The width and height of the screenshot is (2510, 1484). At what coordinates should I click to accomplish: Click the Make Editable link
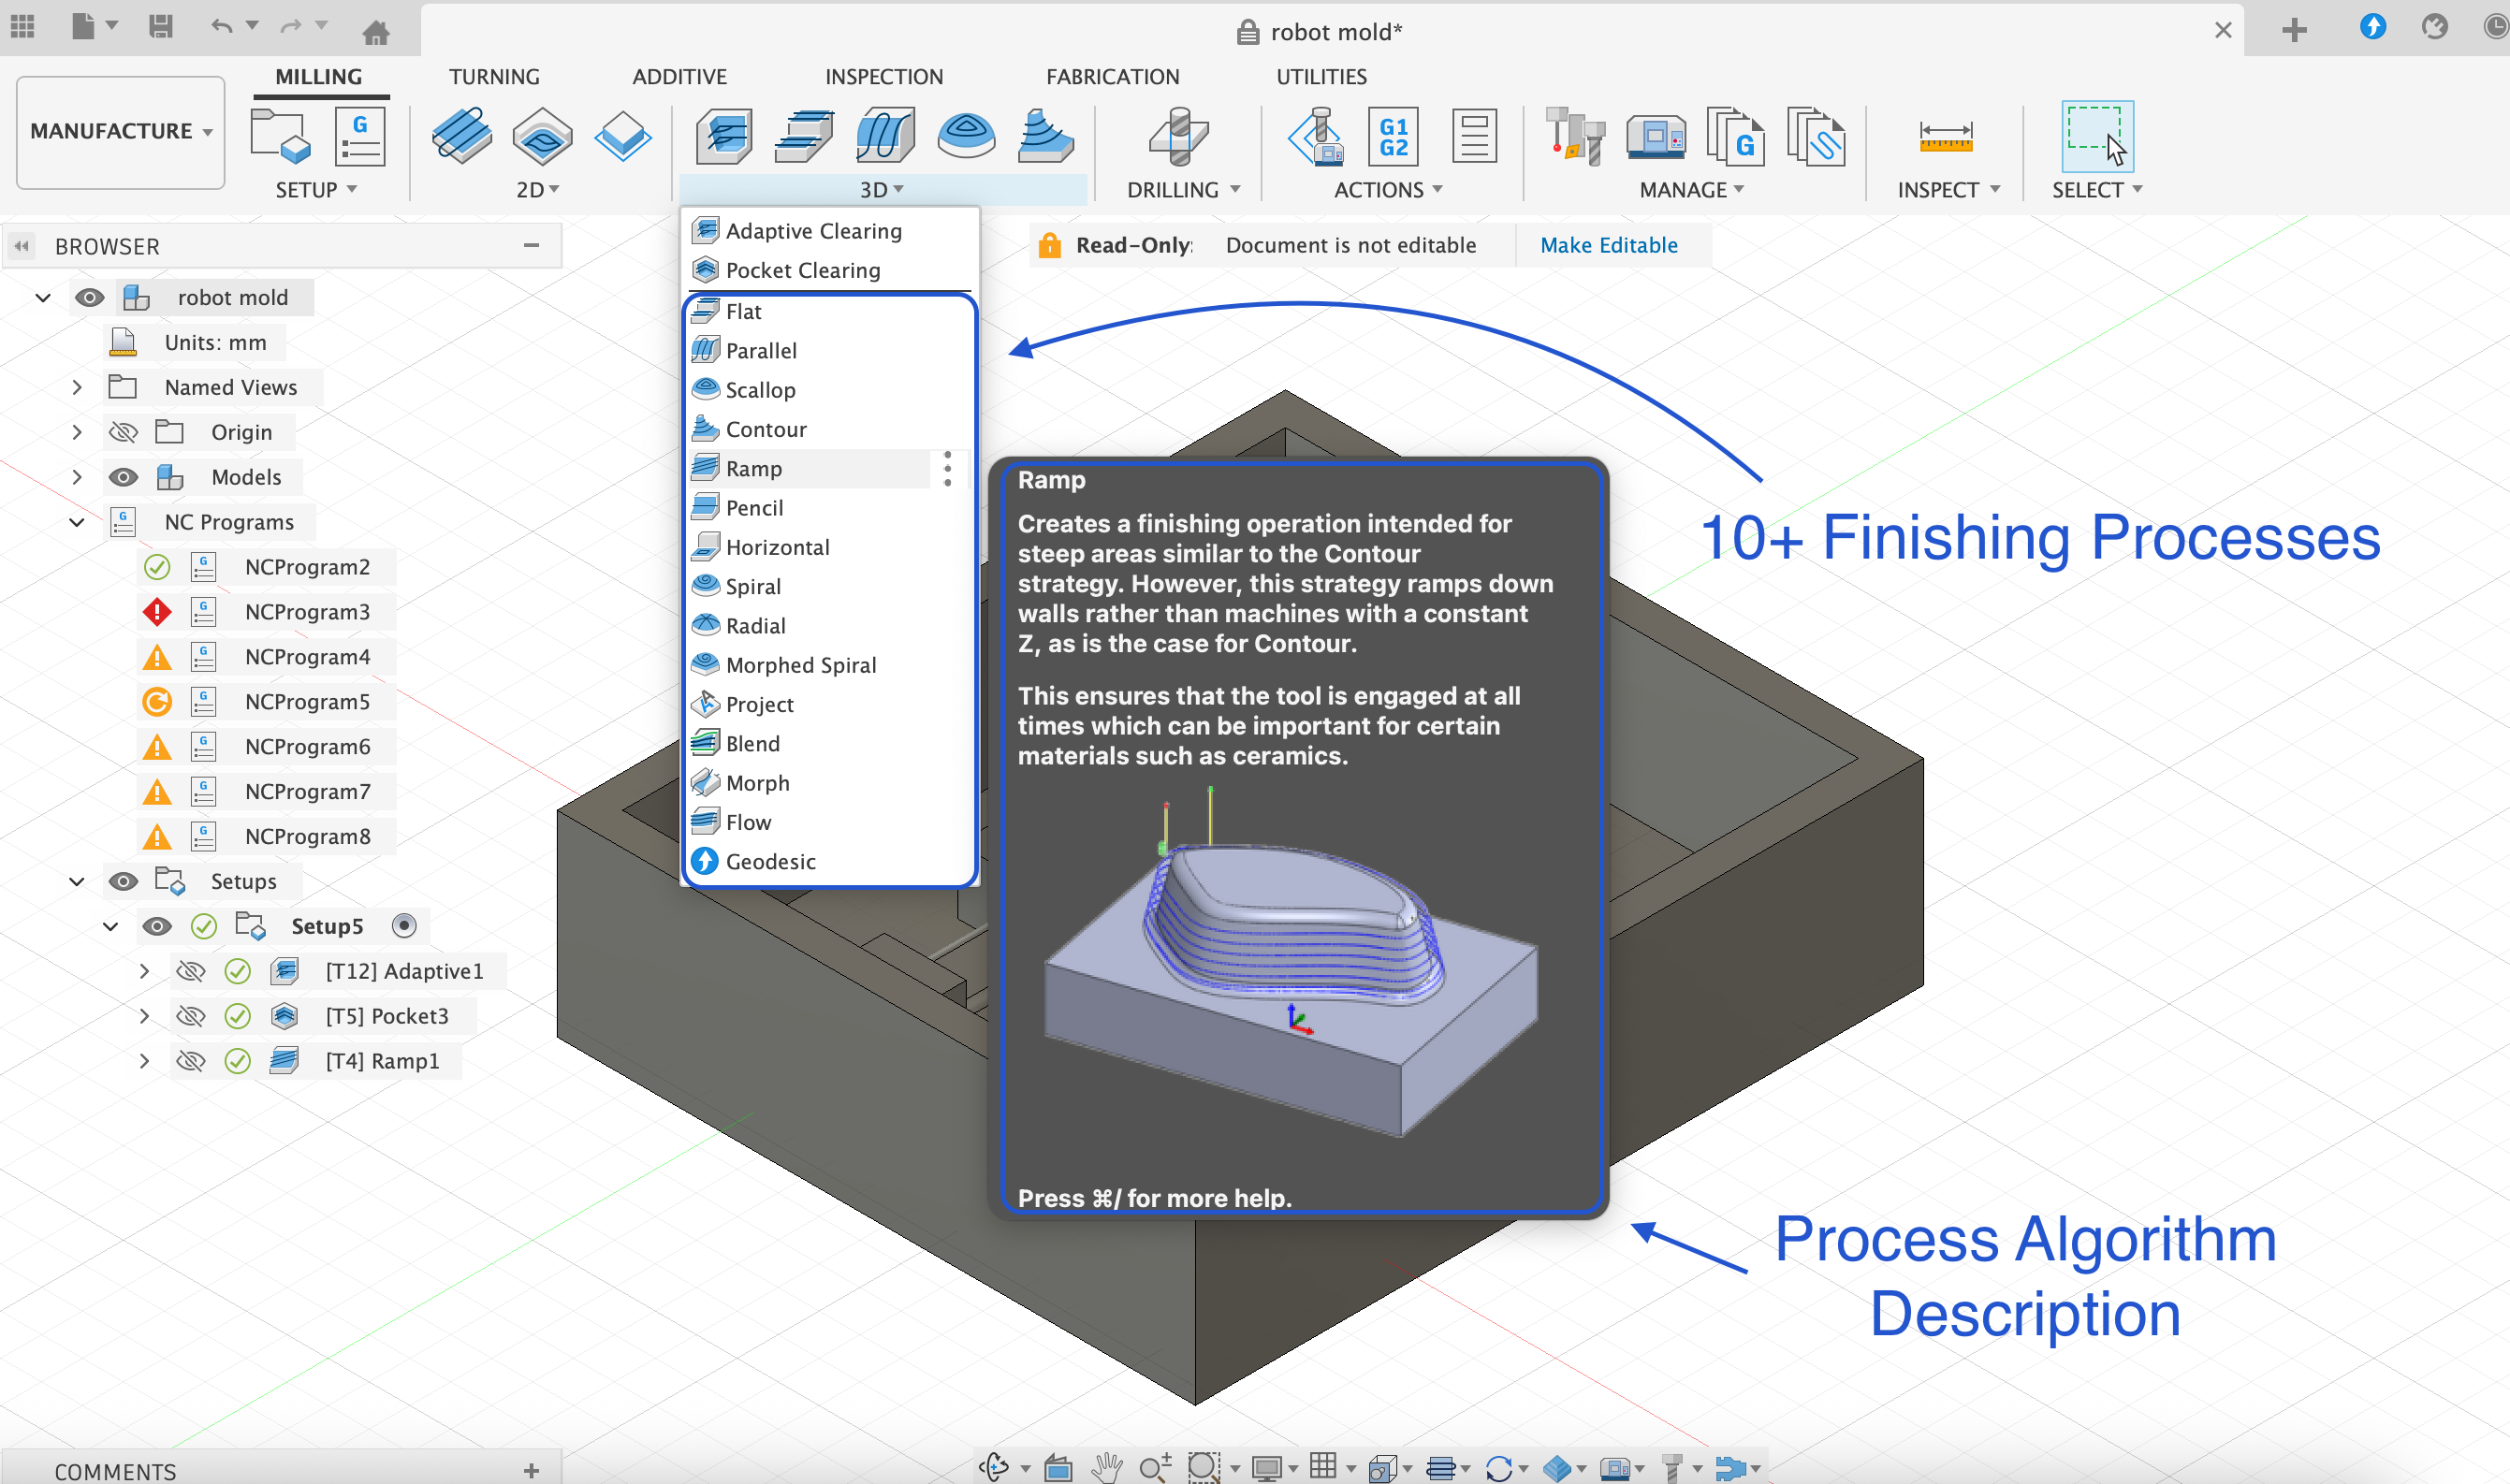1608,245
